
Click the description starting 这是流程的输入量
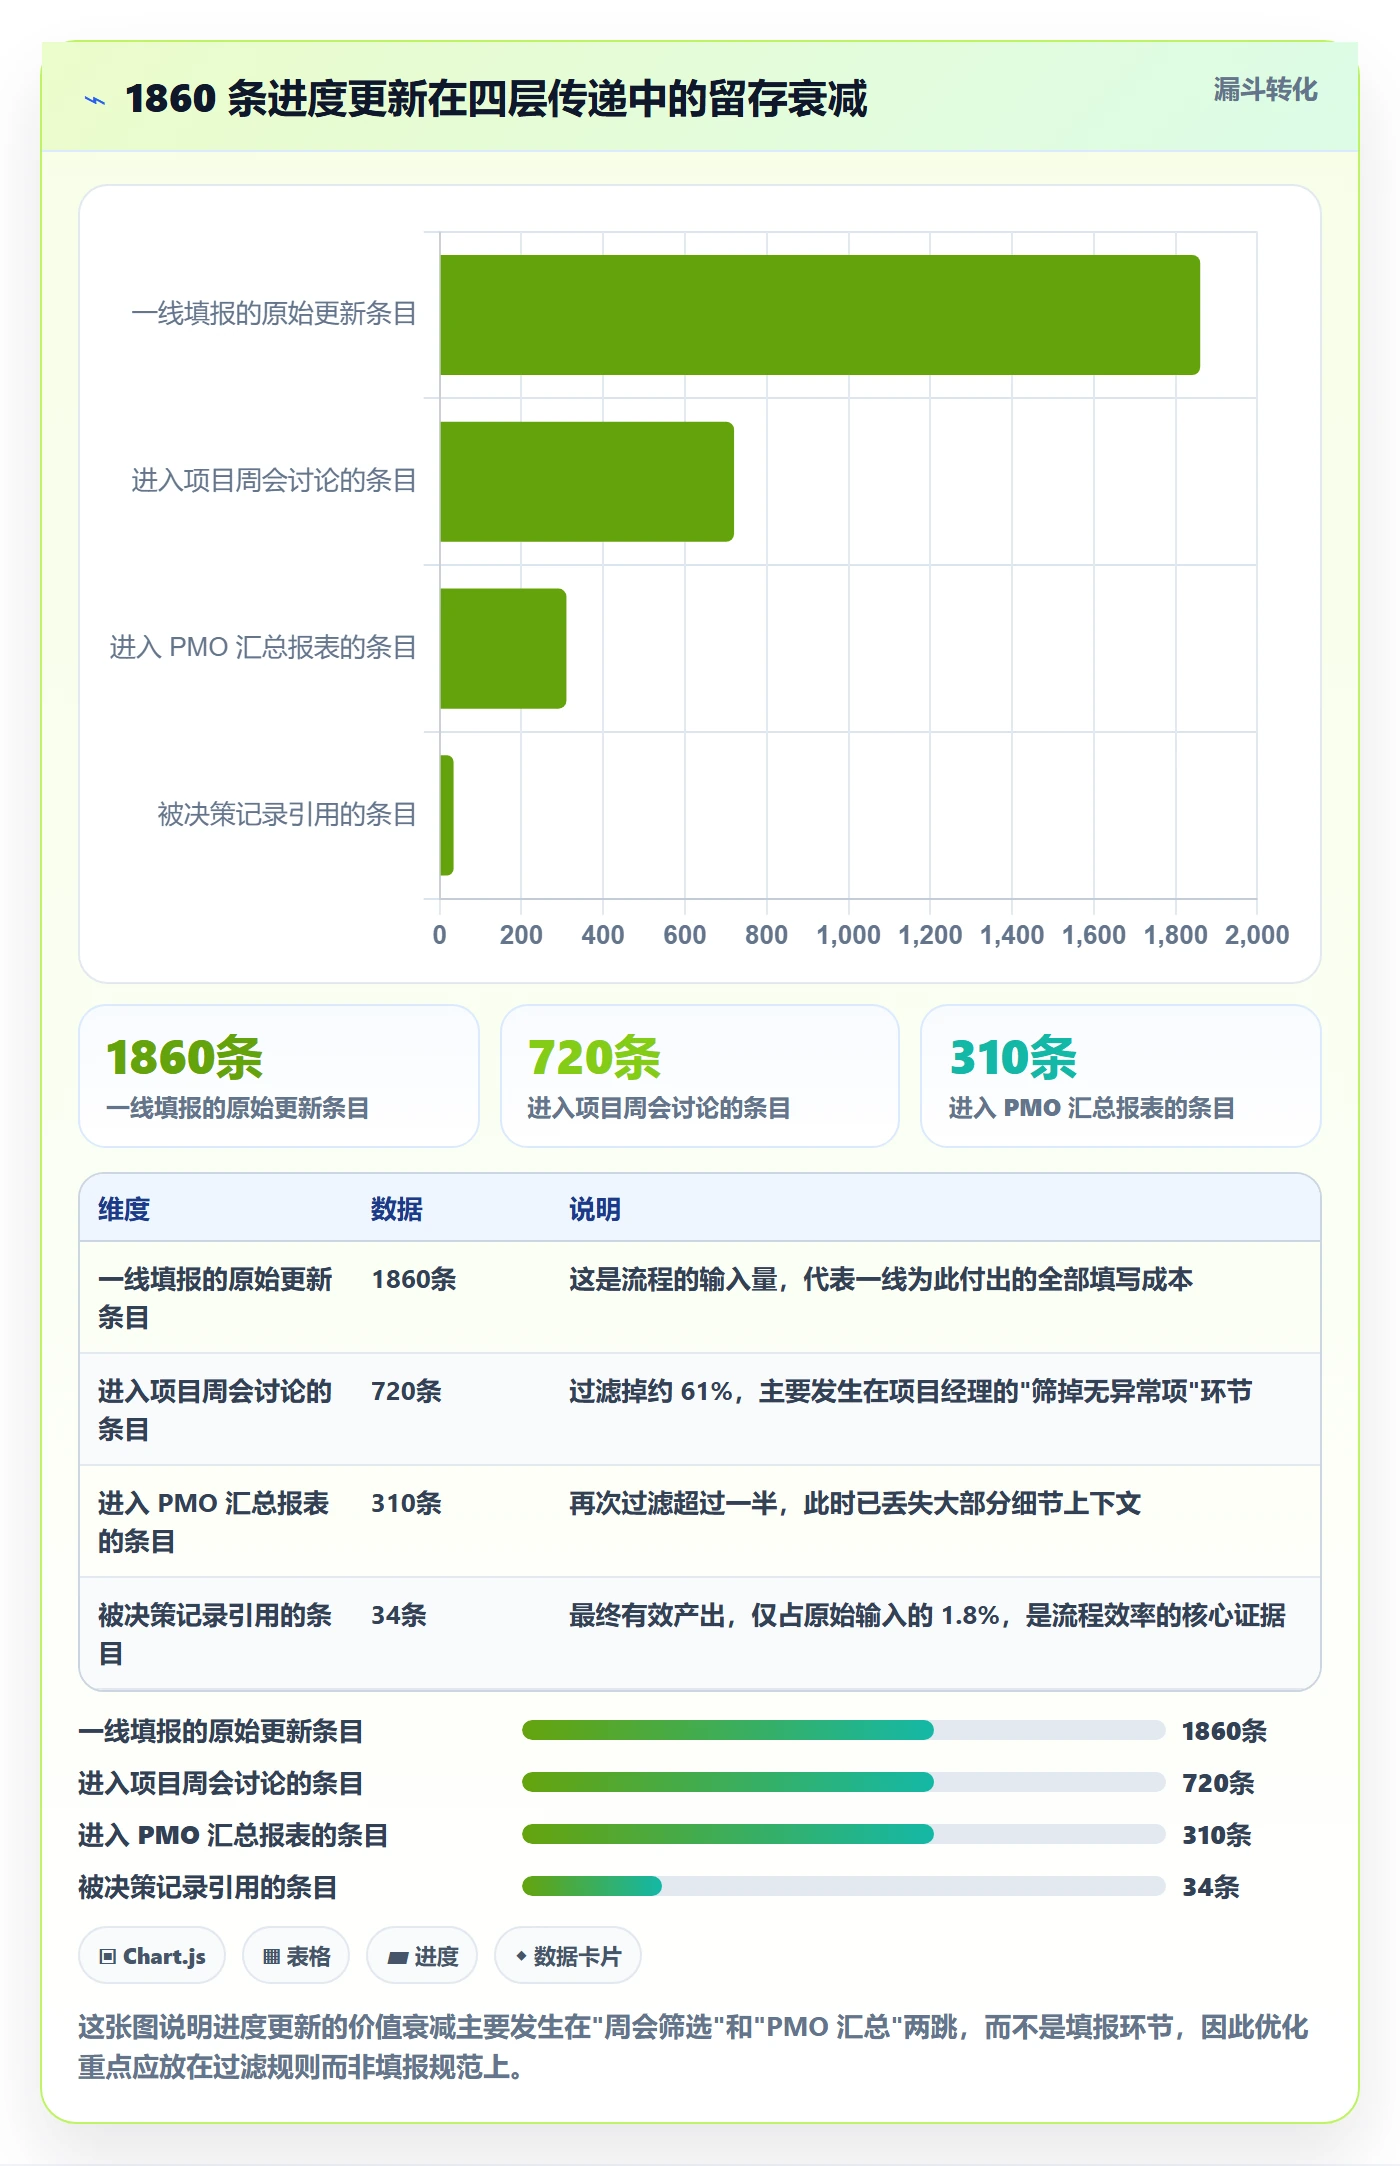click(880, 1279)
